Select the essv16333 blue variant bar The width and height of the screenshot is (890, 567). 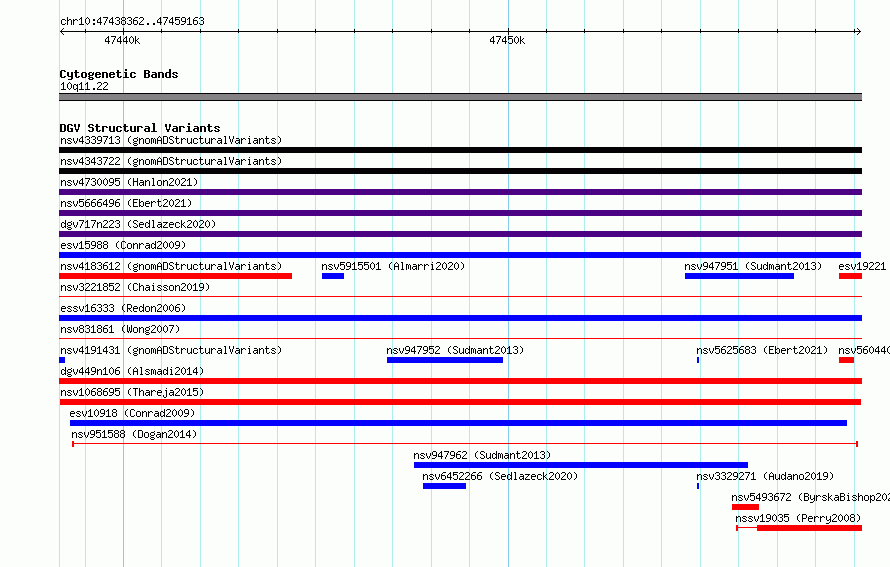[460, 318]
